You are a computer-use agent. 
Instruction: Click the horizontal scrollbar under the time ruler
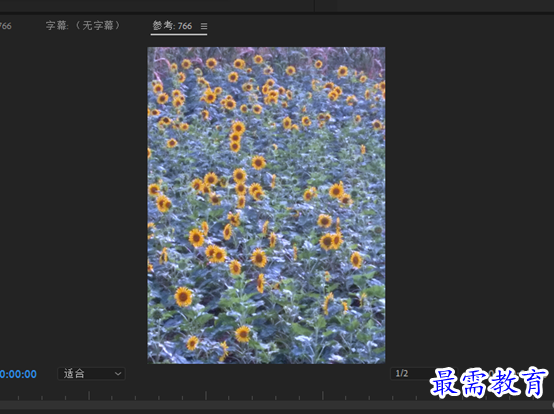coord(277,405)
